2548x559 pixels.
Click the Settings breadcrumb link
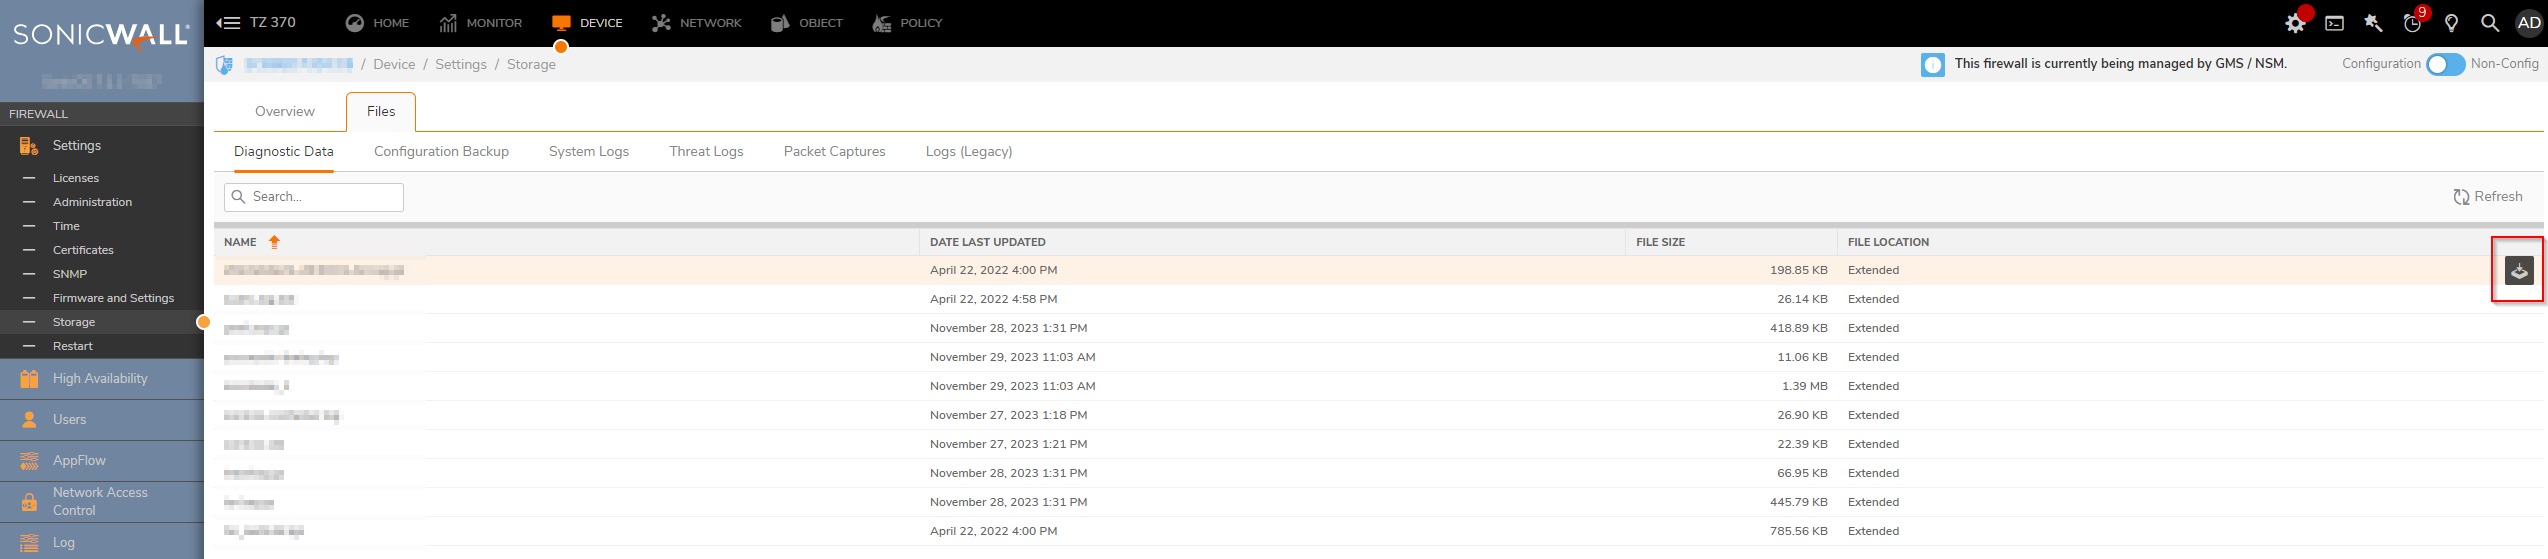tap(460, 65)
